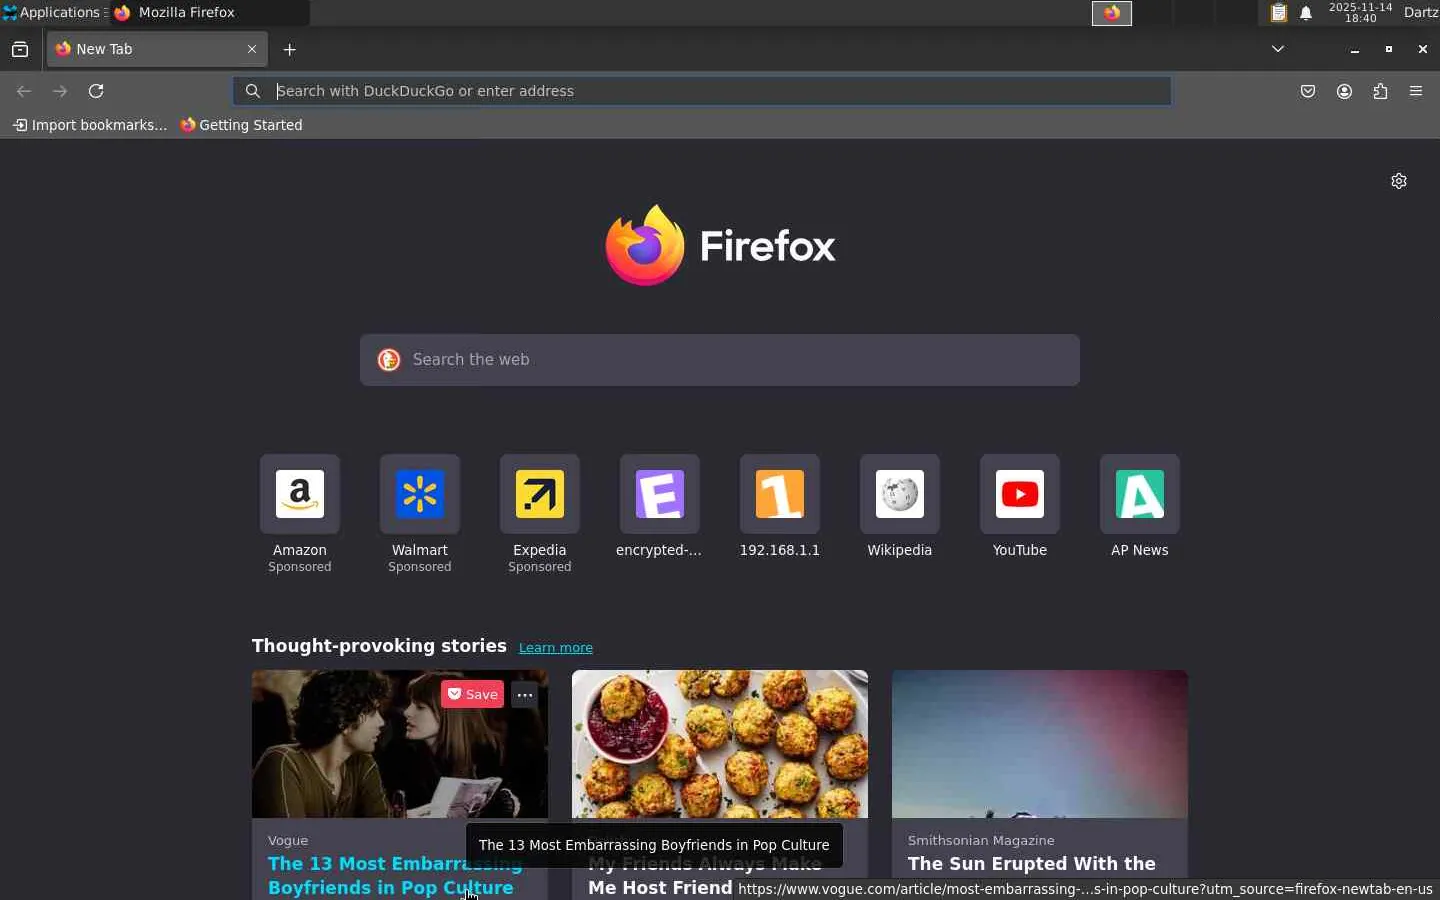Screen dimensions: 1440x900
Task: Open the notification bell in system tray
Action: (1306, 13)
